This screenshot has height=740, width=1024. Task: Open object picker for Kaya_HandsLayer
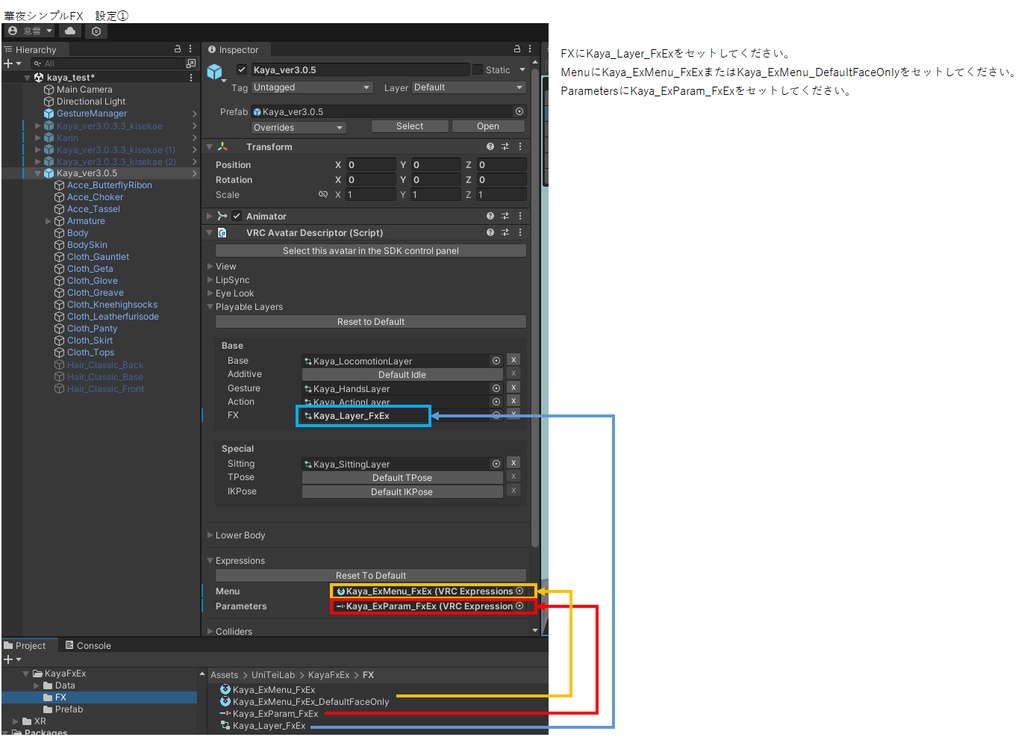pos(496,389)
